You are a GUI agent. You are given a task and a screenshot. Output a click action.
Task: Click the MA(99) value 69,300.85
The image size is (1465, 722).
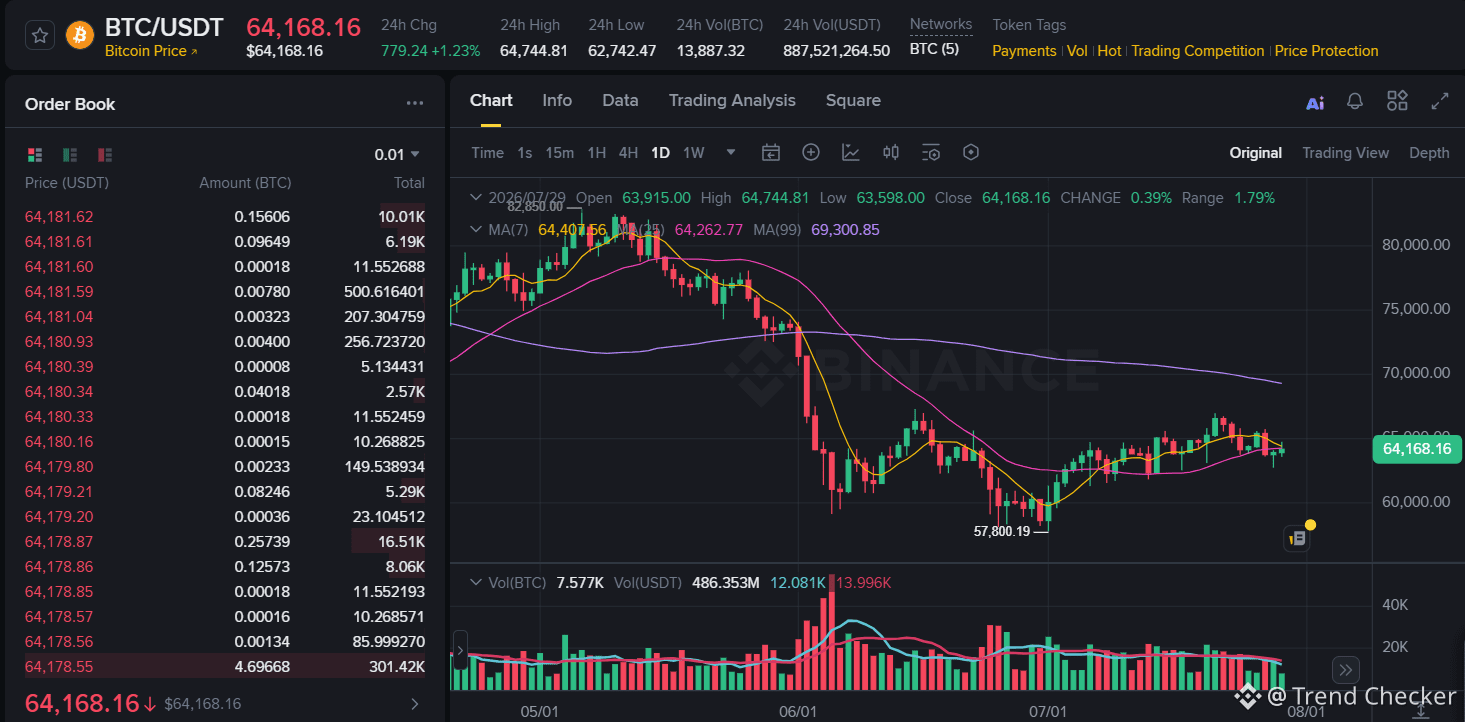(x=846, y=230)
